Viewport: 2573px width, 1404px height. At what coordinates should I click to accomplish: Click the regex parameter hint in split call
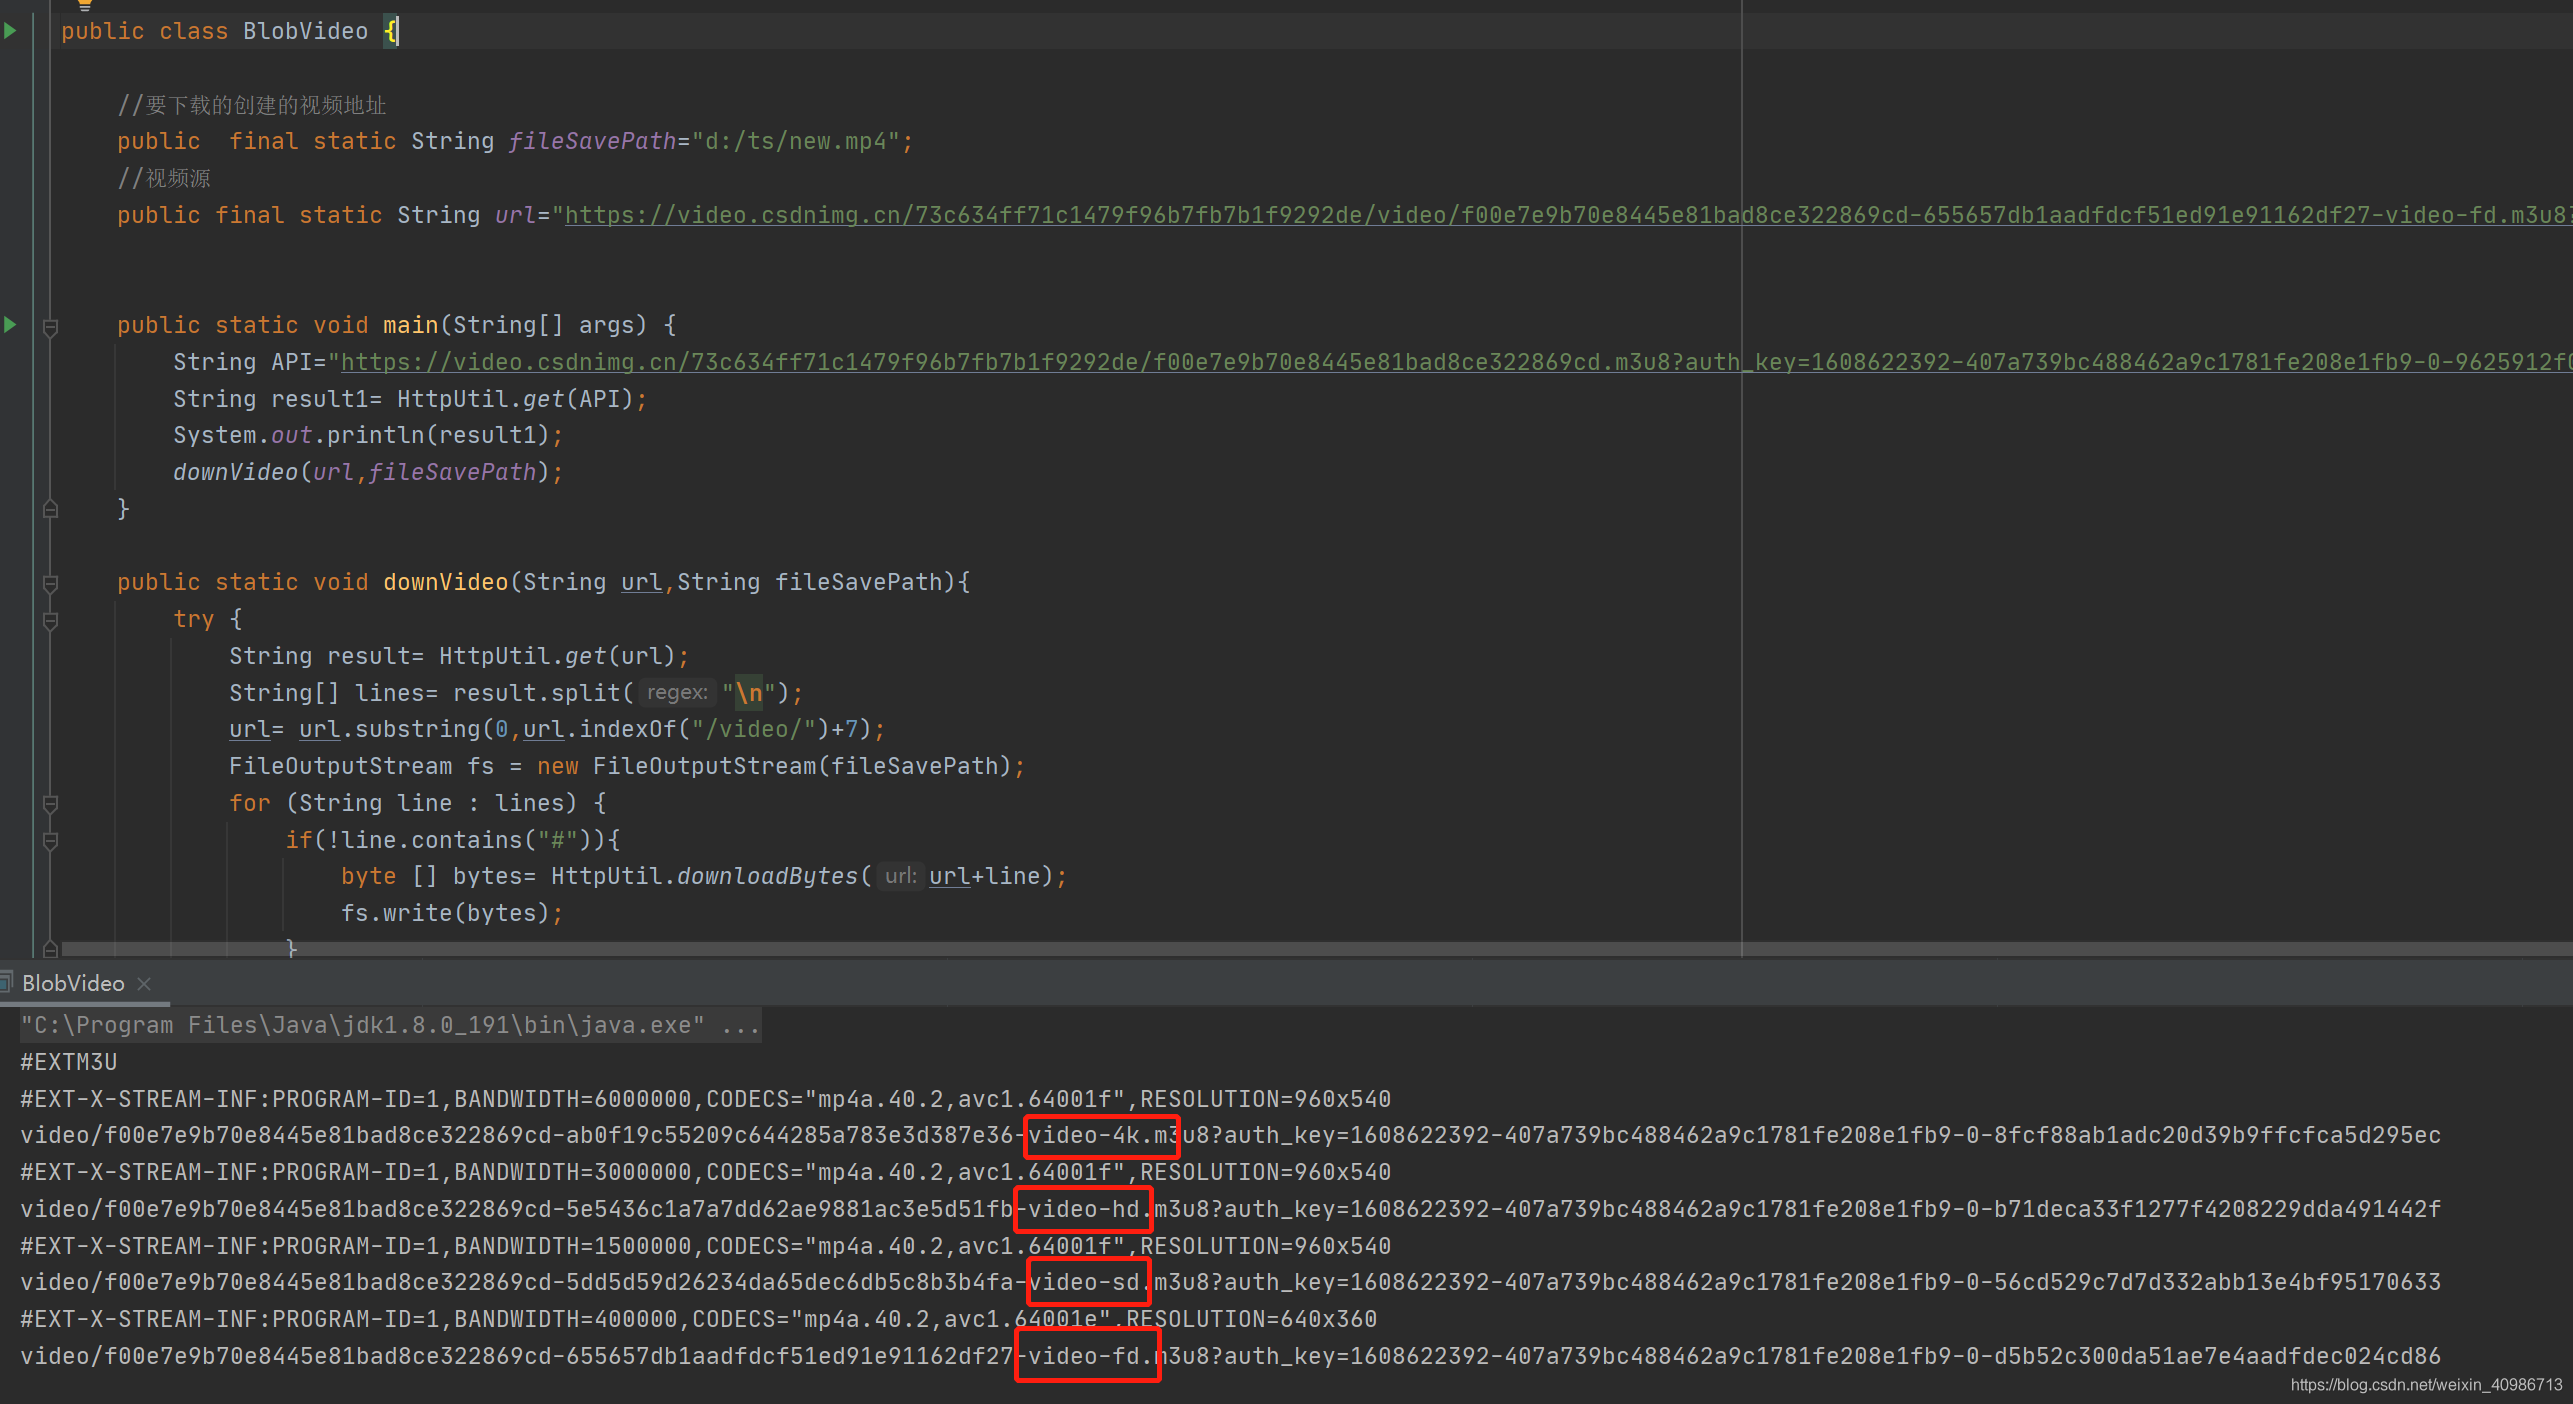pos(677,692)
